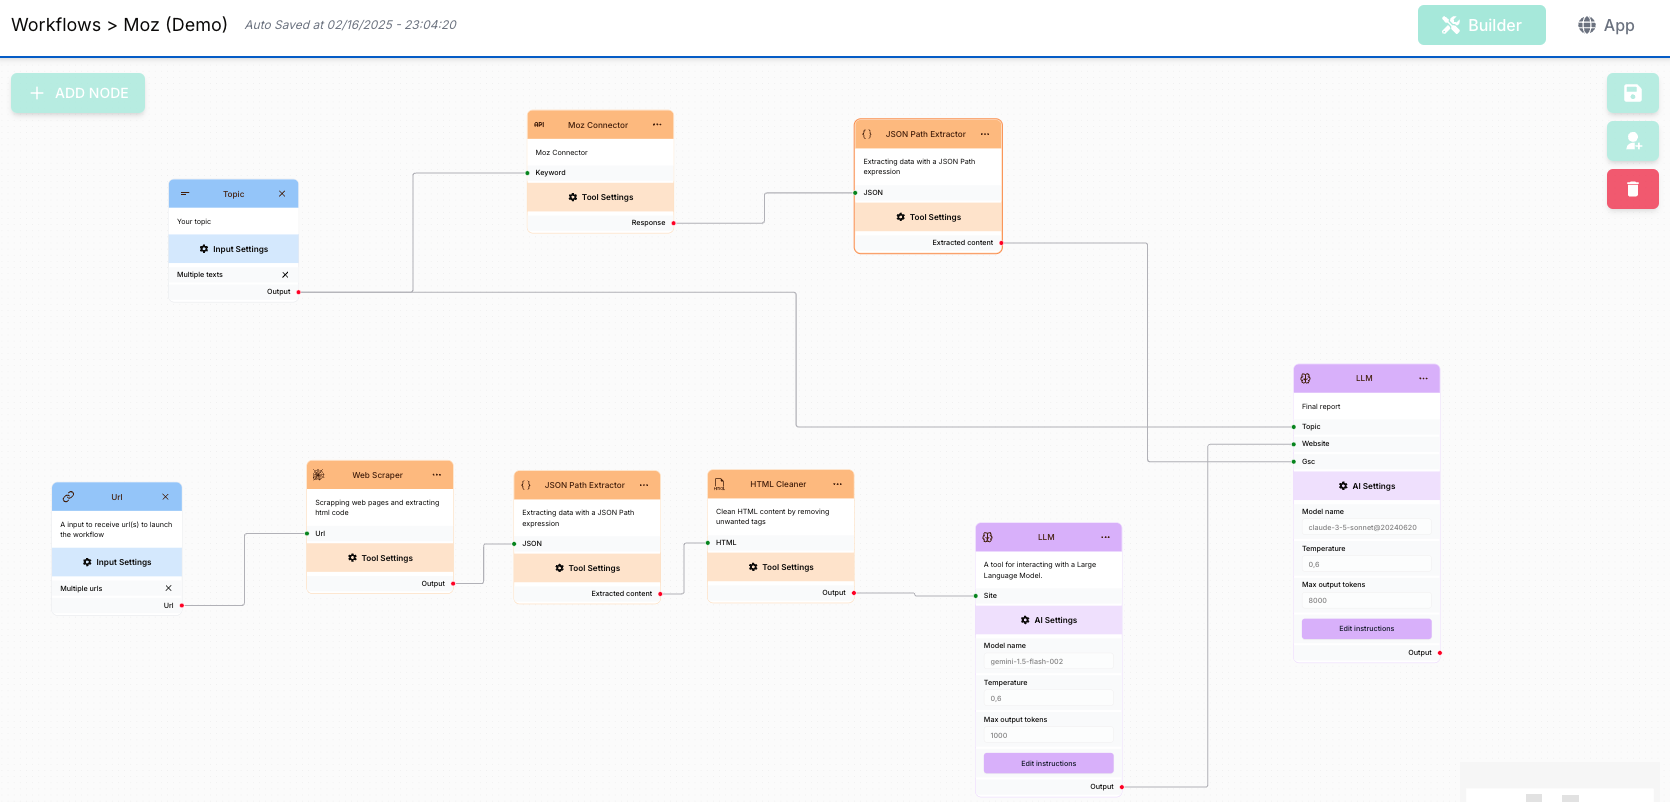Click the ADD NODE button

pos(78,93)
